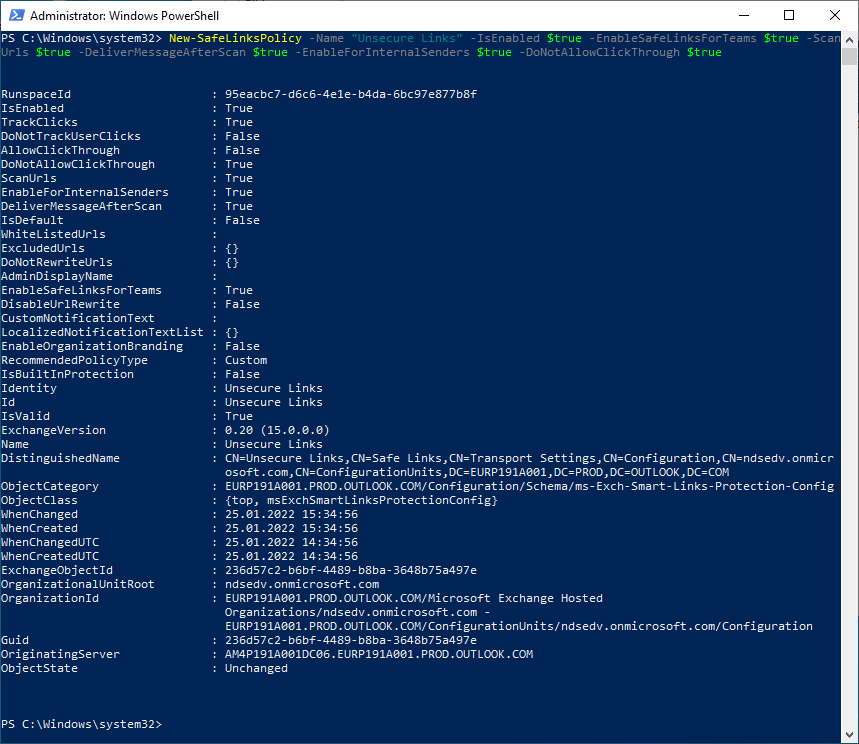Maximize the PowerShell window

pos(789,16)
